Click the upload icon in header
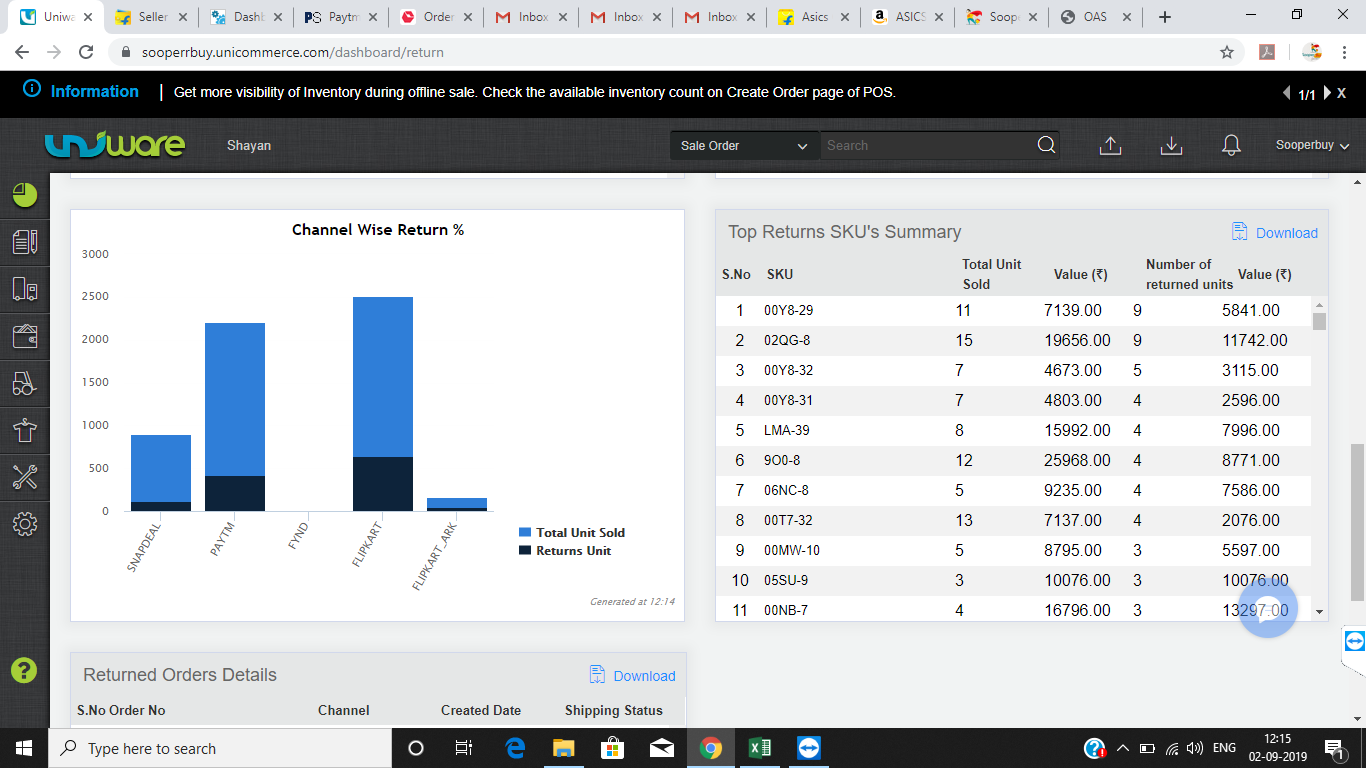The width and height of the screenshot is (1366, 768). tap(1110, 146)
